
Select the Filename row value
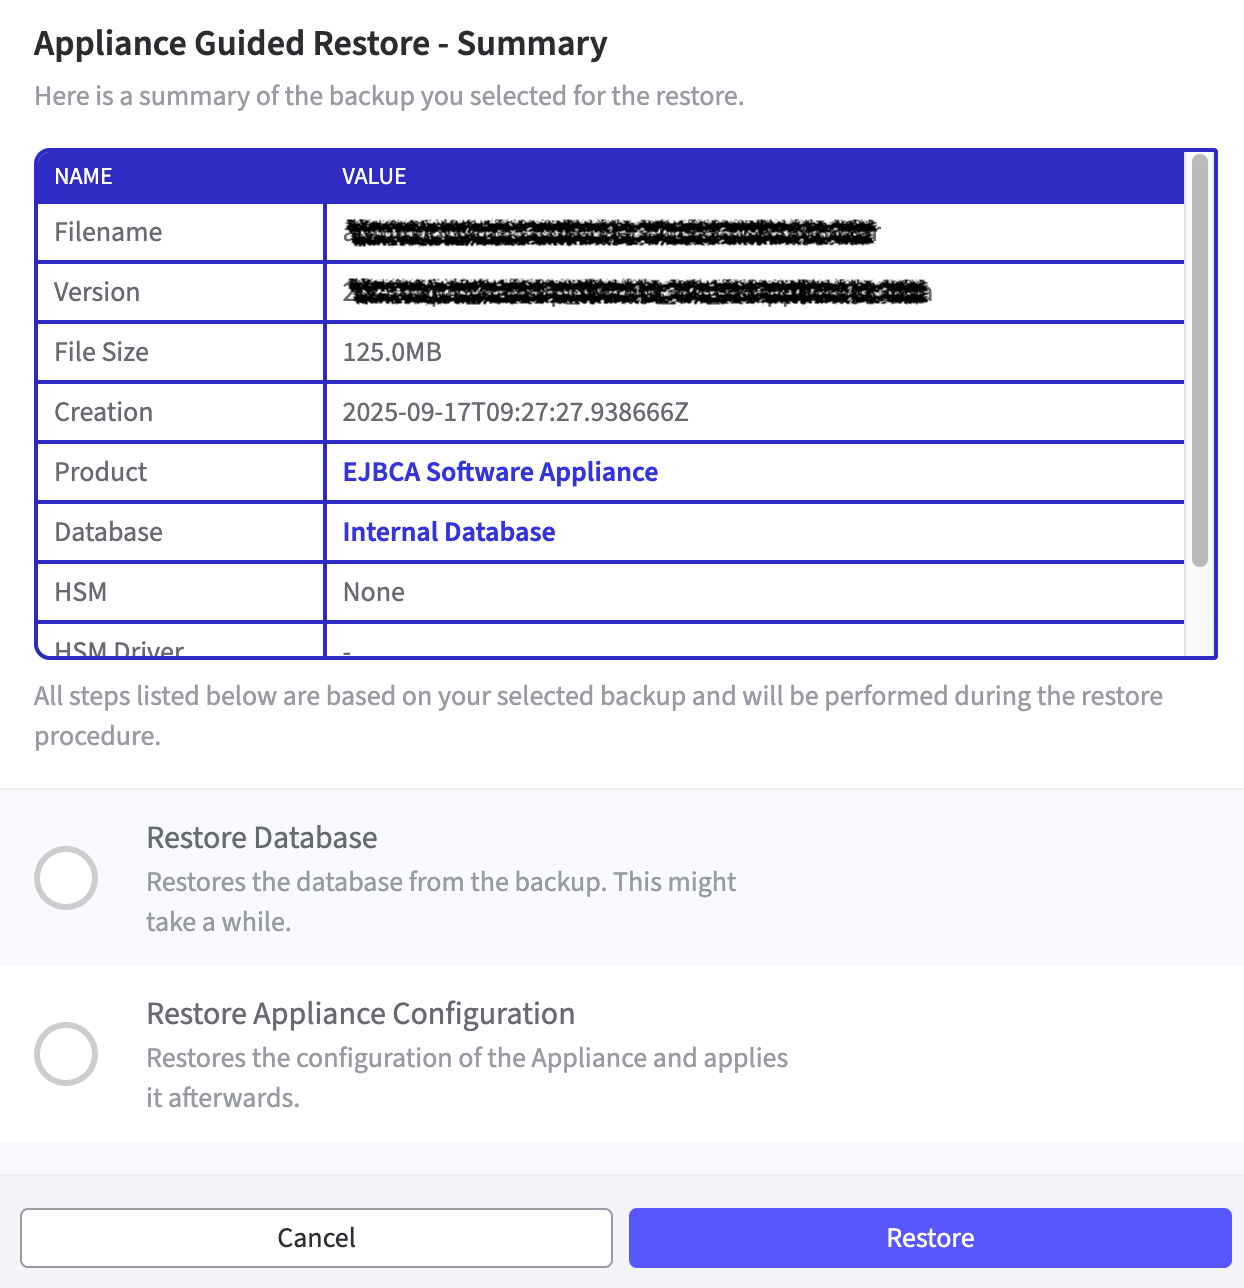point(610,232)
